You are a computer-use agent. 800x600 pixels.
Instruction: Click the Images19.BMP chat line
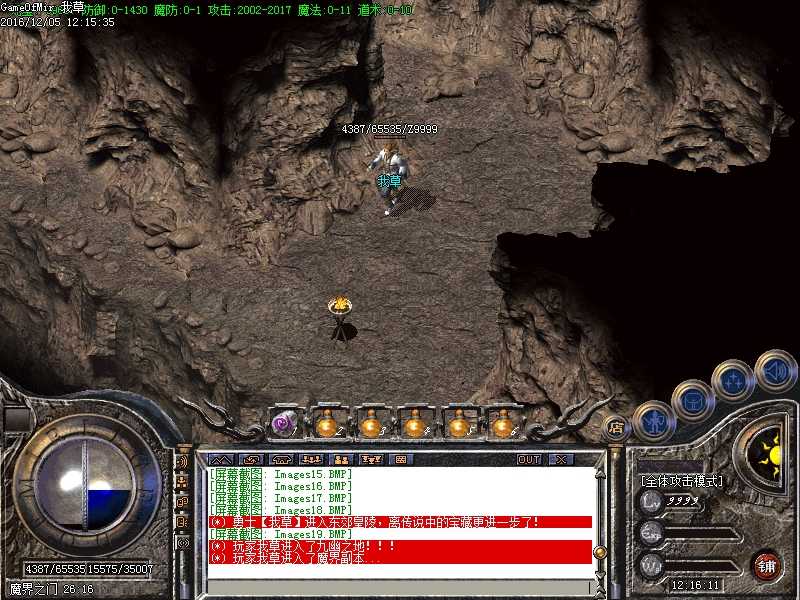click(x=281, y=534)
